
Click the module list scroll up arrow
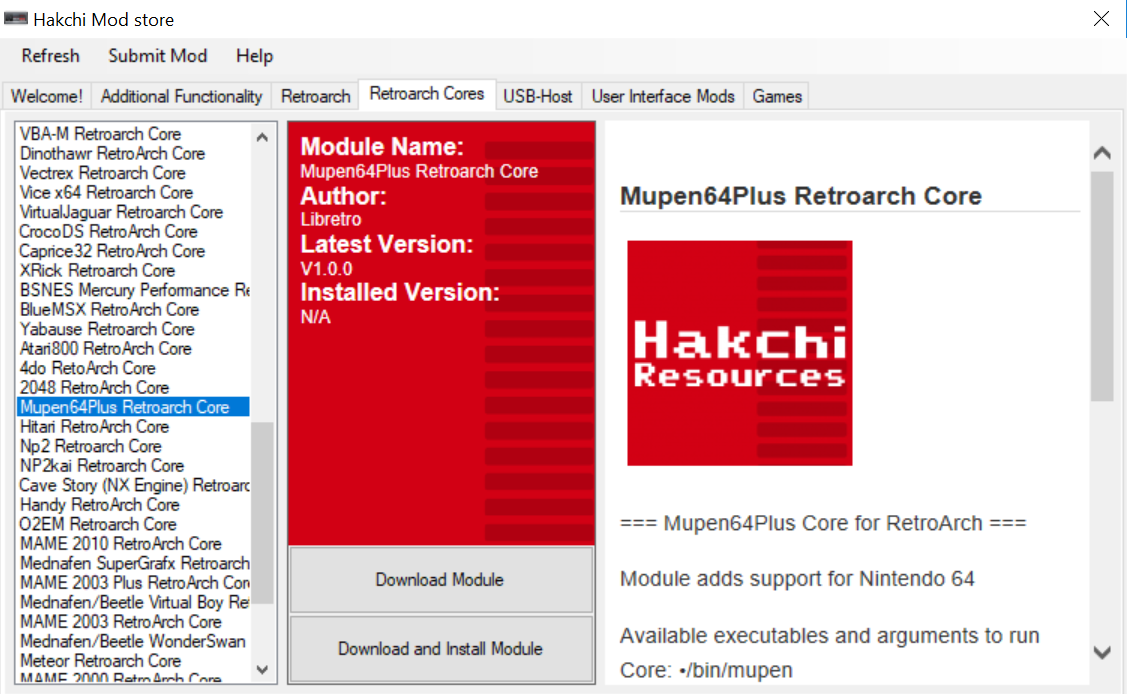click(x=262, y=137)
